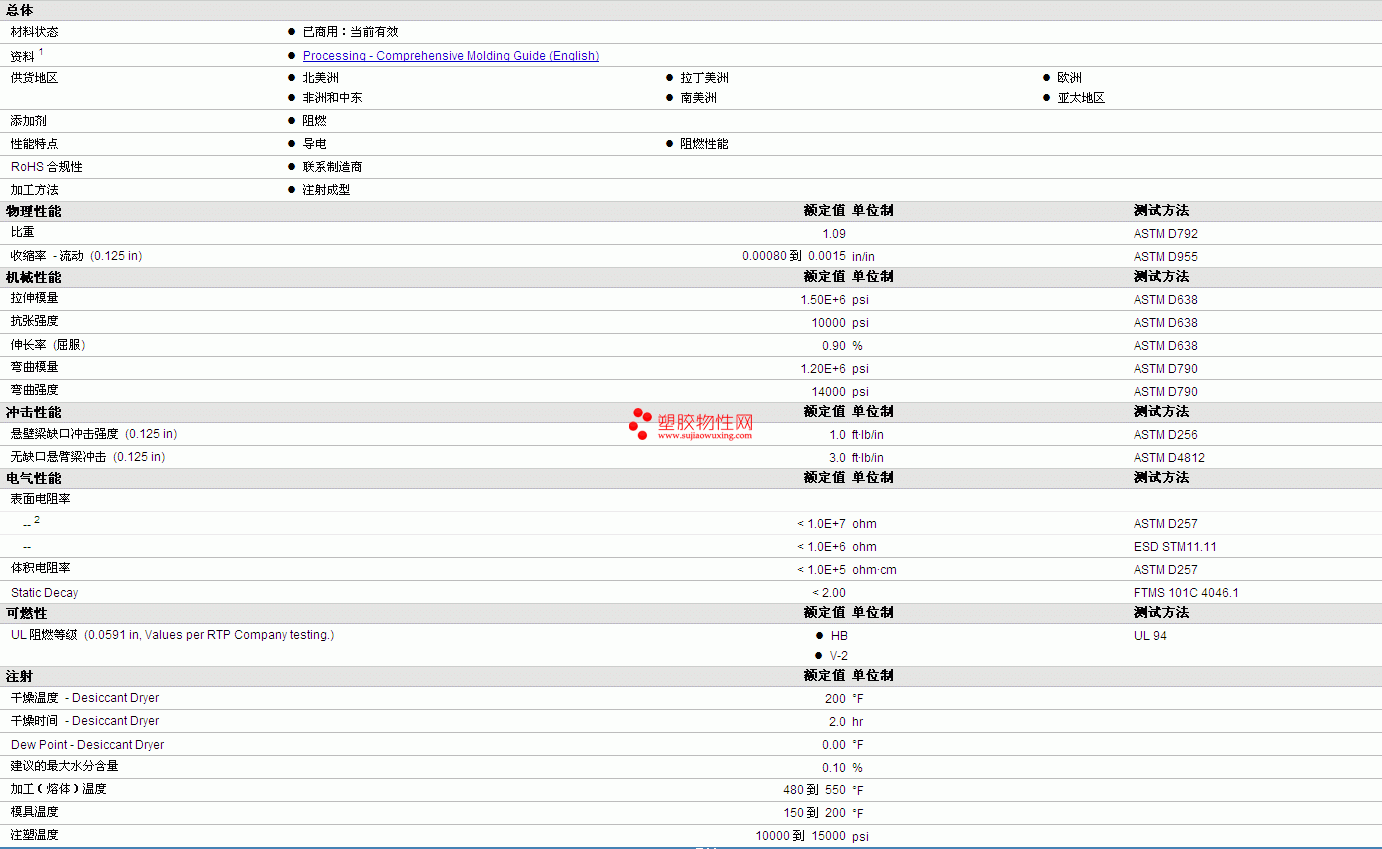Viewport: 1382px width, 849px height.
Task: Select the 悬臂梁缺口冲击强度 row label
Action: click(x=94, y=434)
